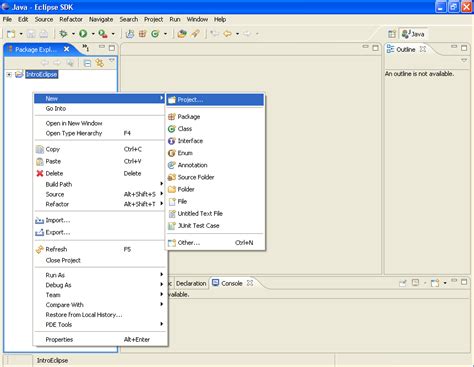474x367 pixels.
Task: Click the Copy icon in context menu
Action: 40,149
